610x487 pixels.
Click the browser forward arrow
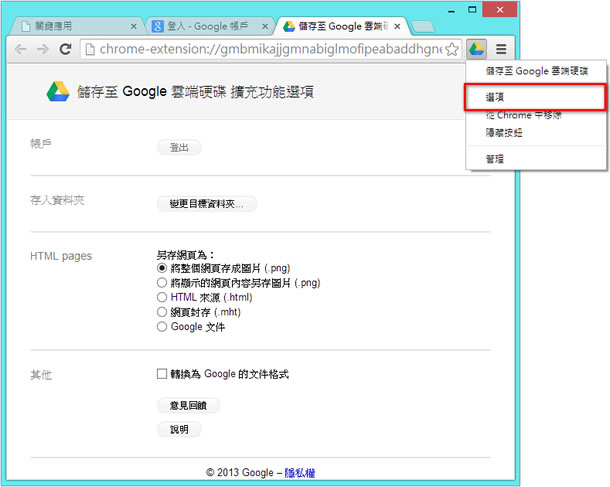coord(43,48)
